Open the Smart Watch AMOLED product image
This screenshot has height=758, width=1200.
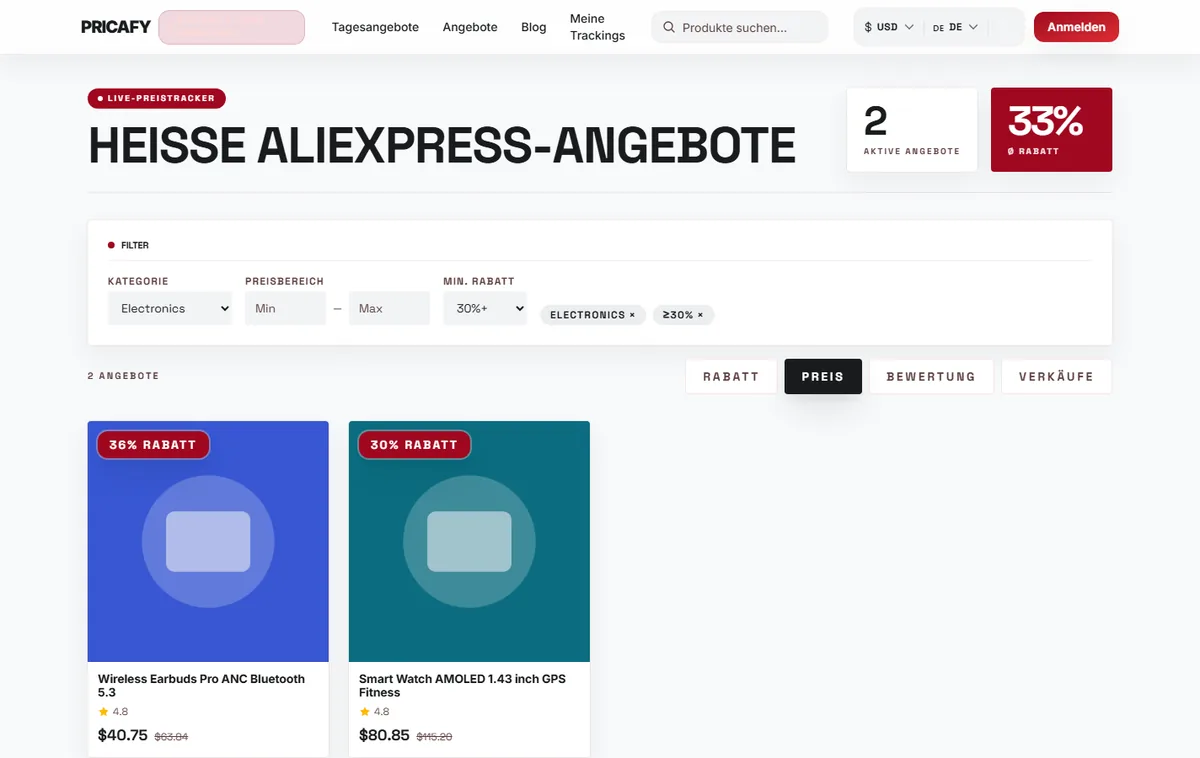pos(469,541)
